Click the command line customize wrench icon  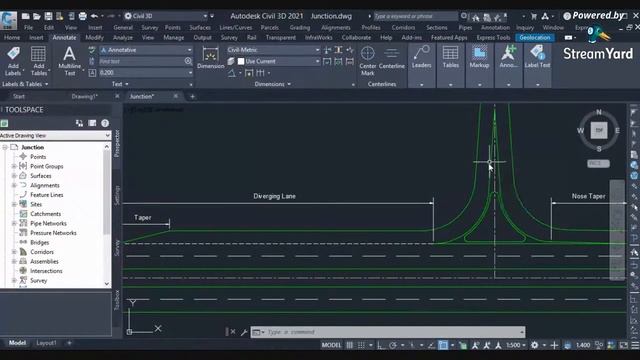pos(244,332)
